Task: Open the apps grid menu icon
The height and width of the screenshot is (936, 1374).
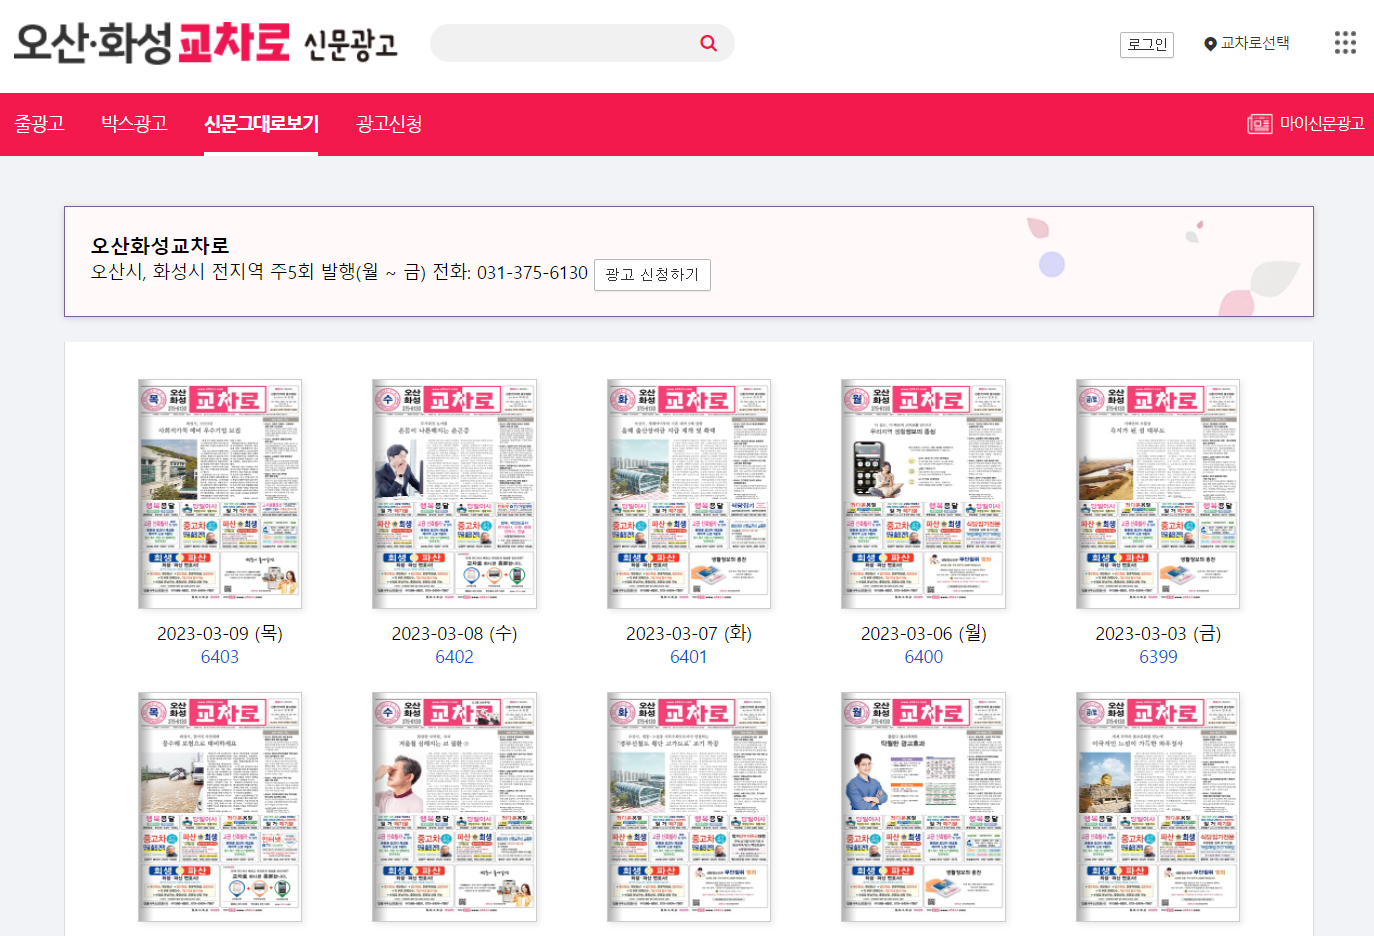Action: (1345, 42)
